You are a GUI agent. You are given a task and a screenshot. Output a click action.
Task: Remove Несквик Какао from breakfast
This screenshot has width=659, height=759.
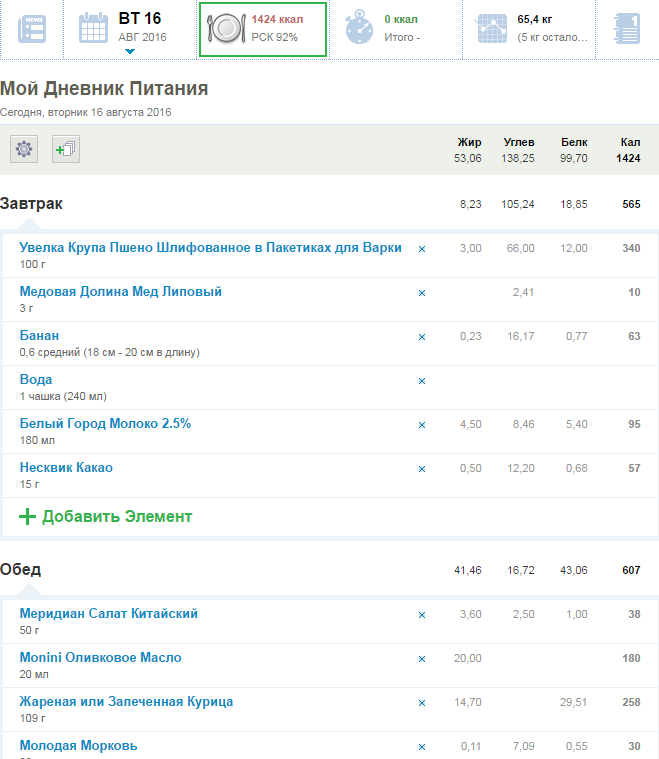click(x=421, y=469)
